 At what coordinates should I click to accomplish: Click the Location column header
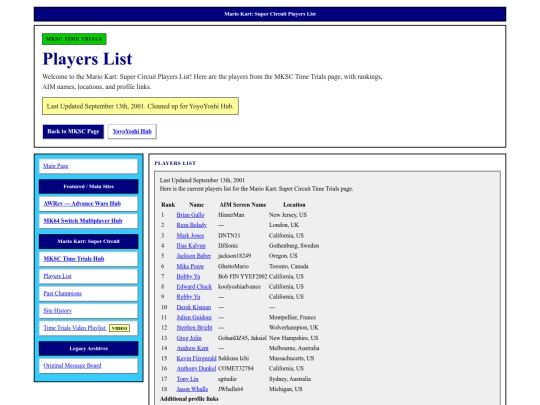[294, 205]
